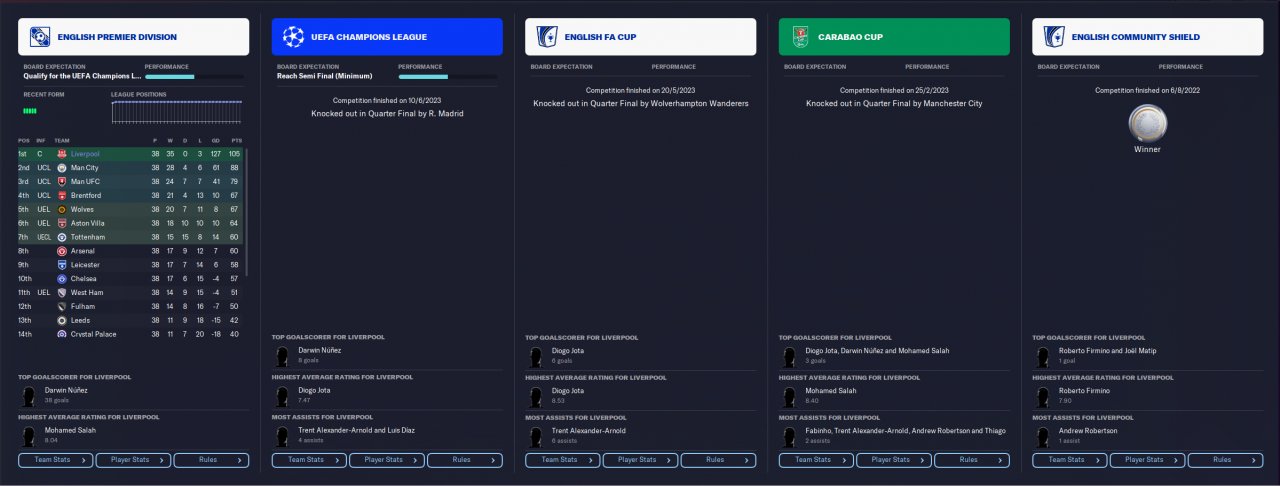This screenshot has height=486, width=1280.
Task: Click Mohamed Salah name in Carabao Cup panel
Action: [830, 391]
